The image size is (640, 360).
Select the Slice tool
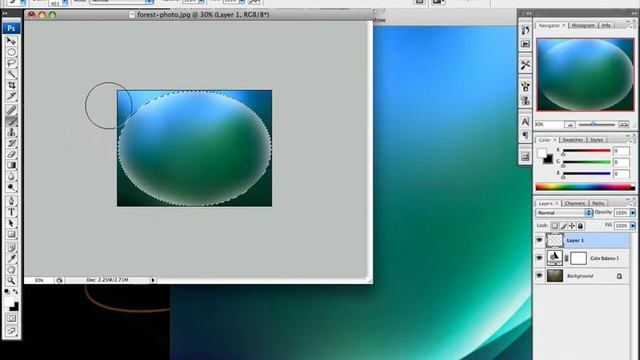pyautogui.click(x=11, y=96)
